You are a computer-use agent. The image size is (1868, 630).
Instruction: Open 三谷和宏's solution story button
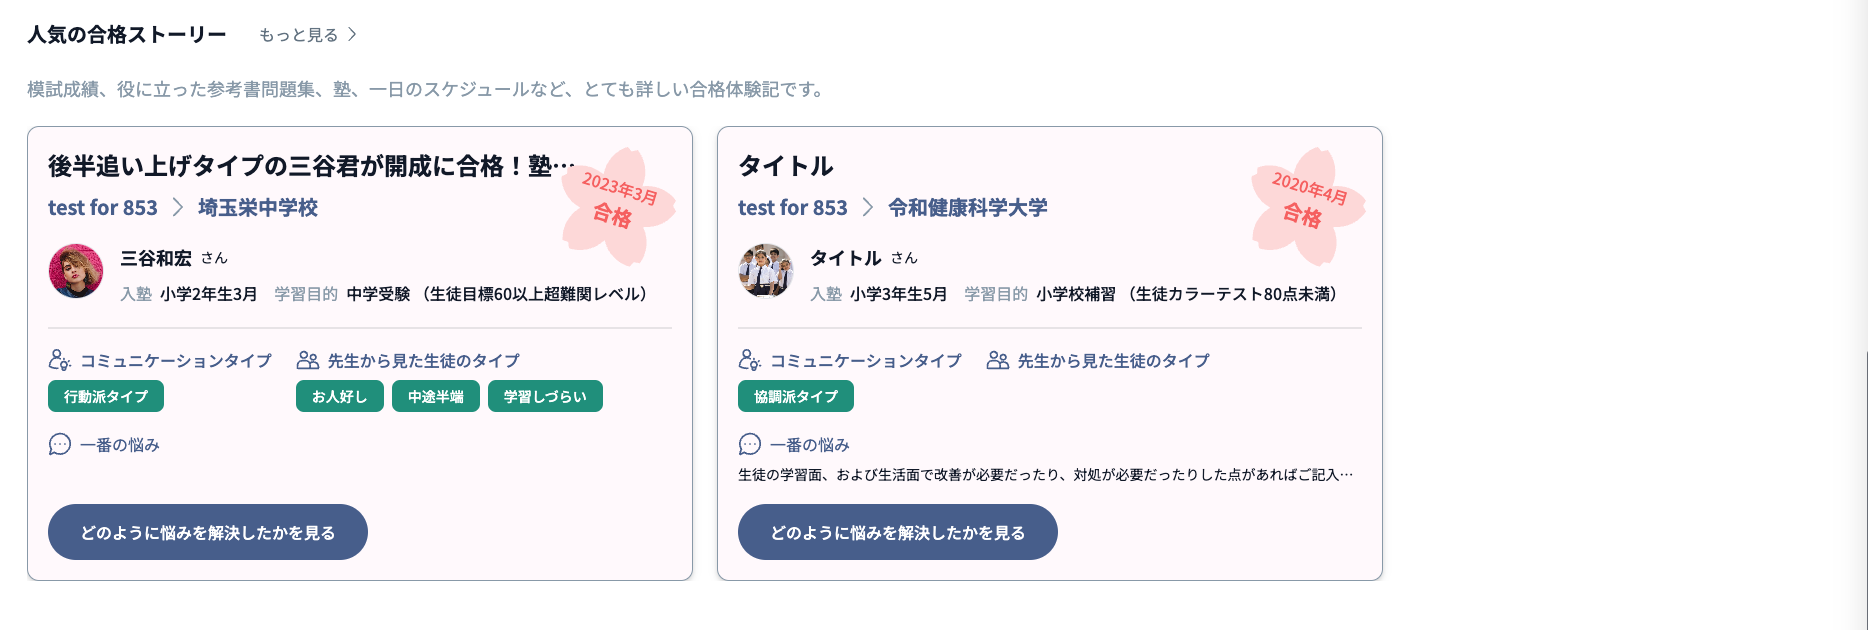click(208, 532)
